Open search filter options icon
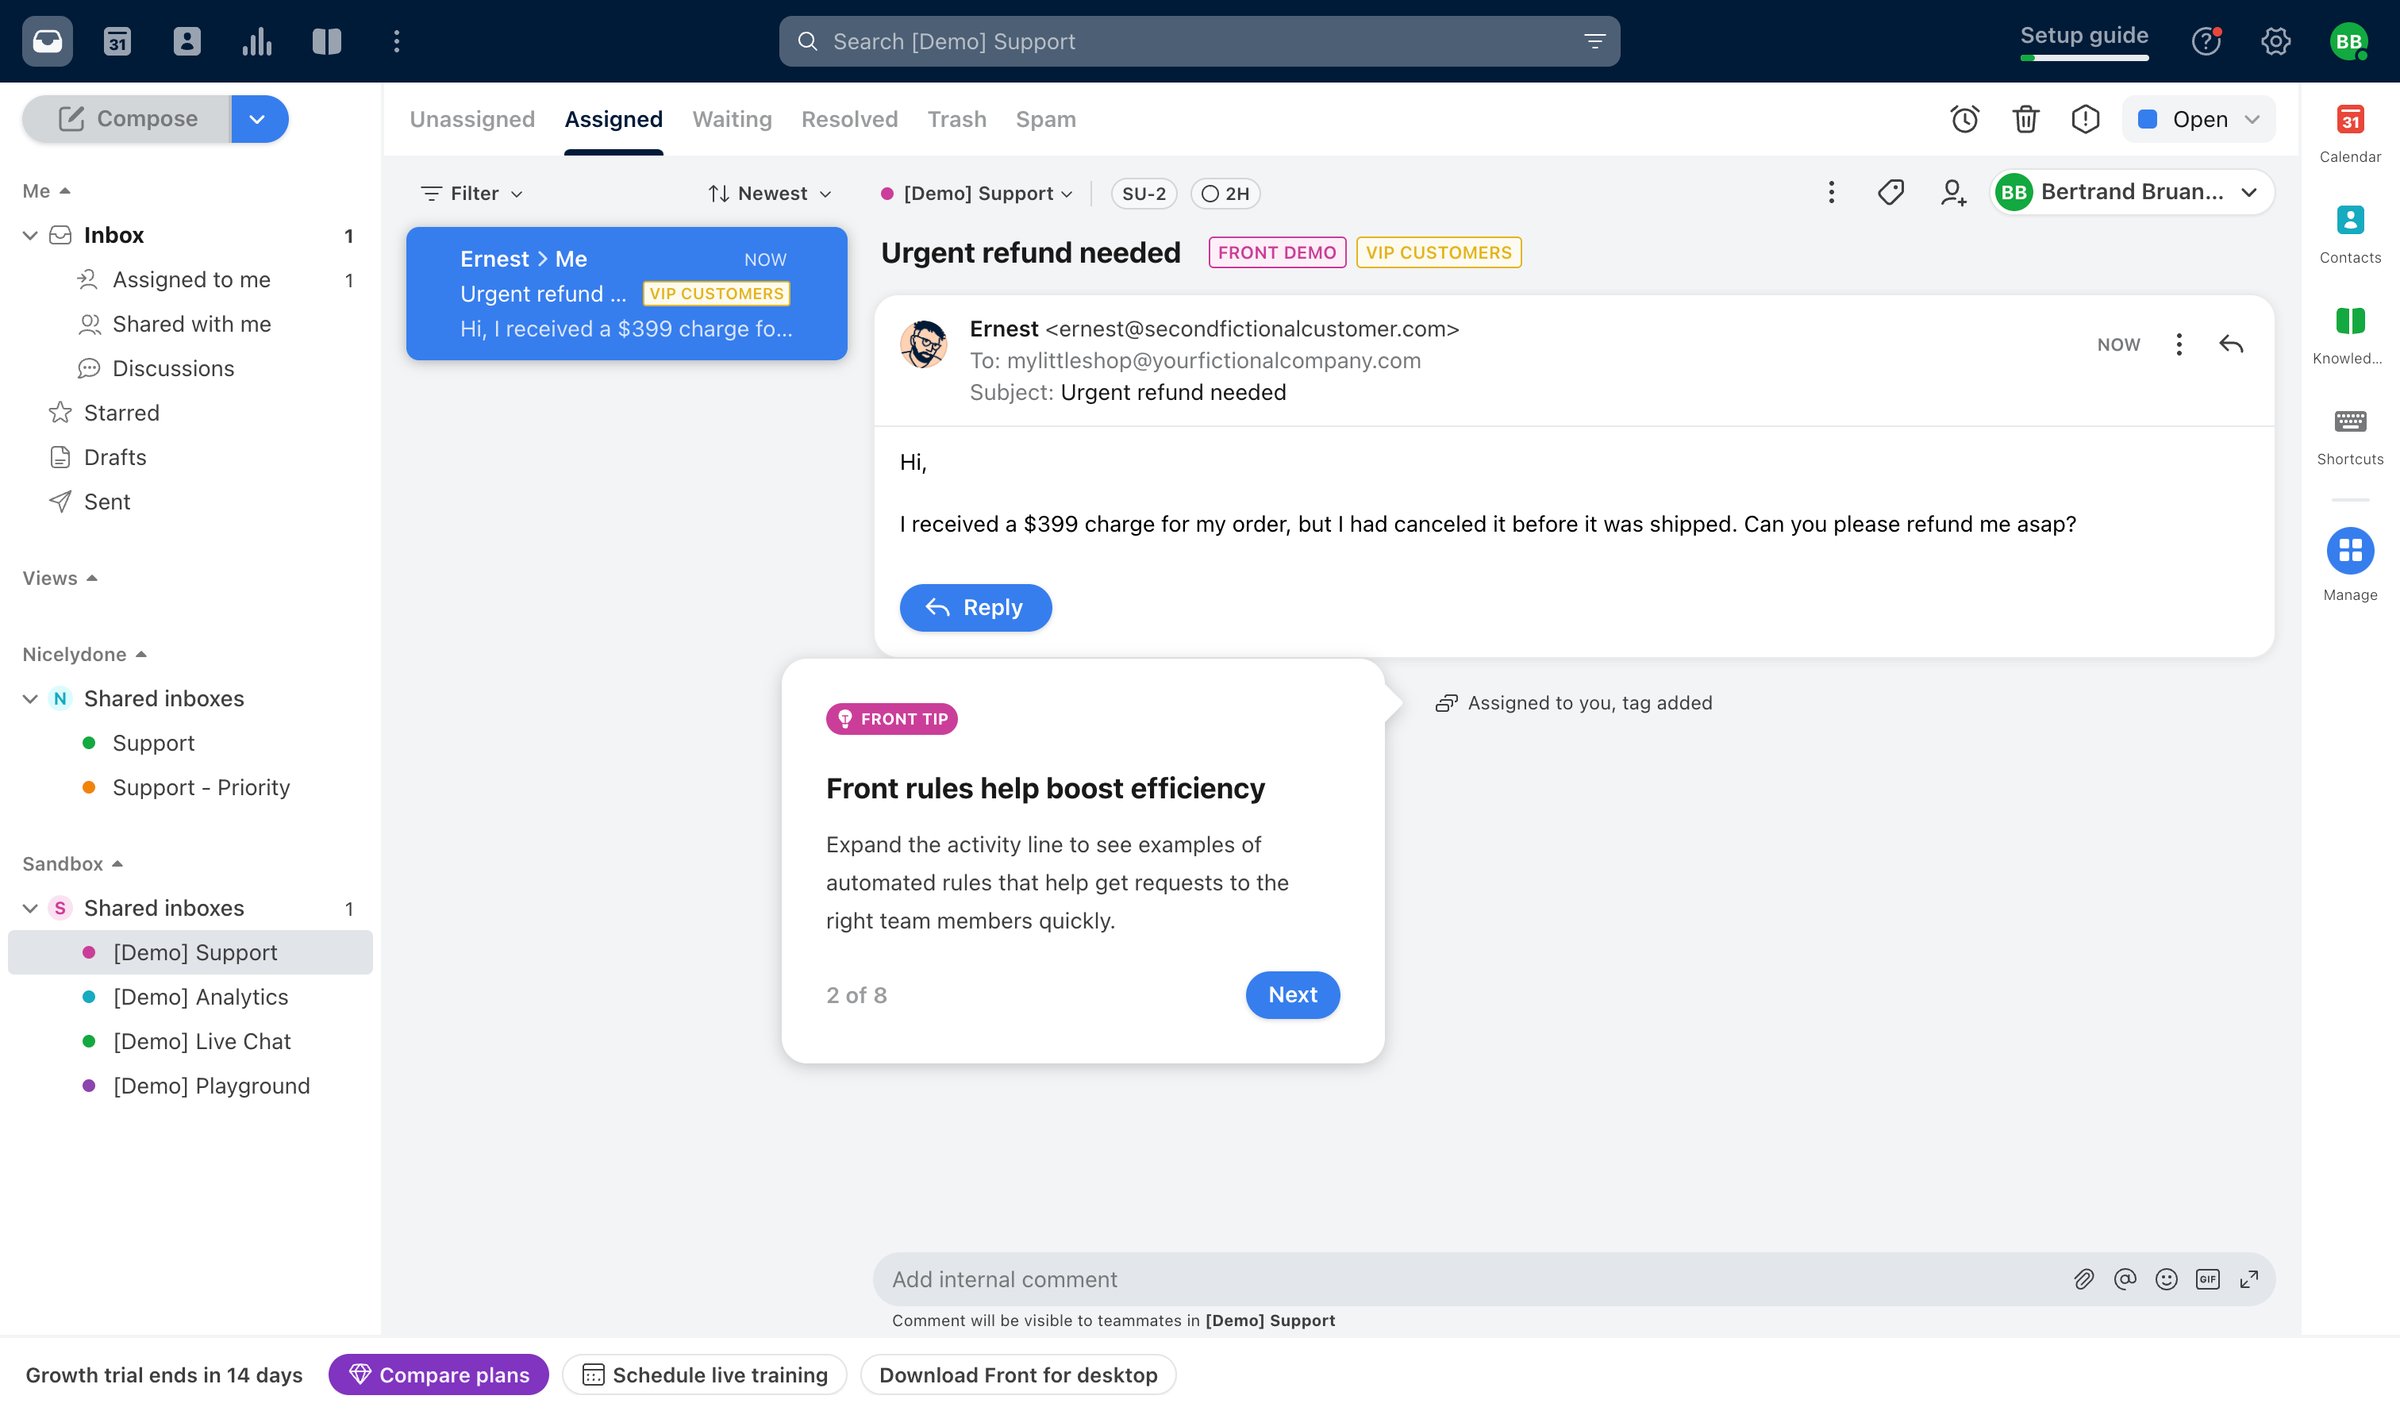This screenshot has width=2400, height=1411. tap(1594, 41)
